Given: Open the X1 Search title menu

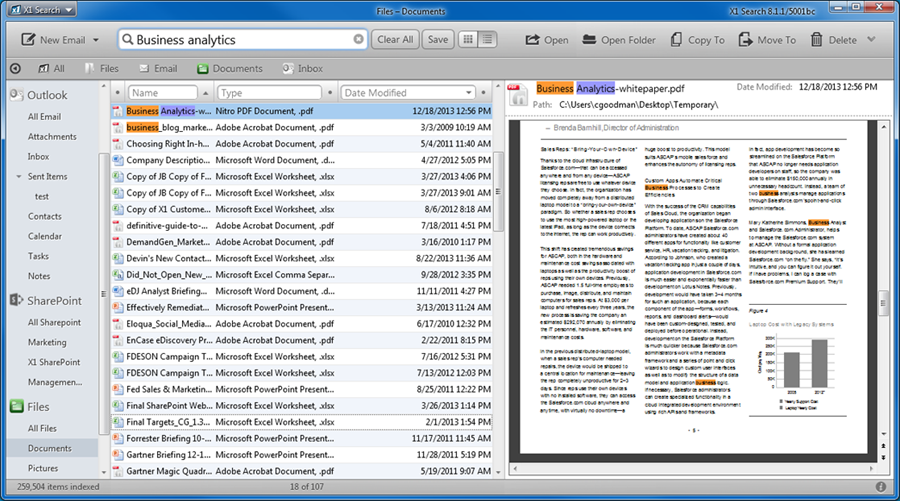Looking at the screenshot, I should click(42, 10).
